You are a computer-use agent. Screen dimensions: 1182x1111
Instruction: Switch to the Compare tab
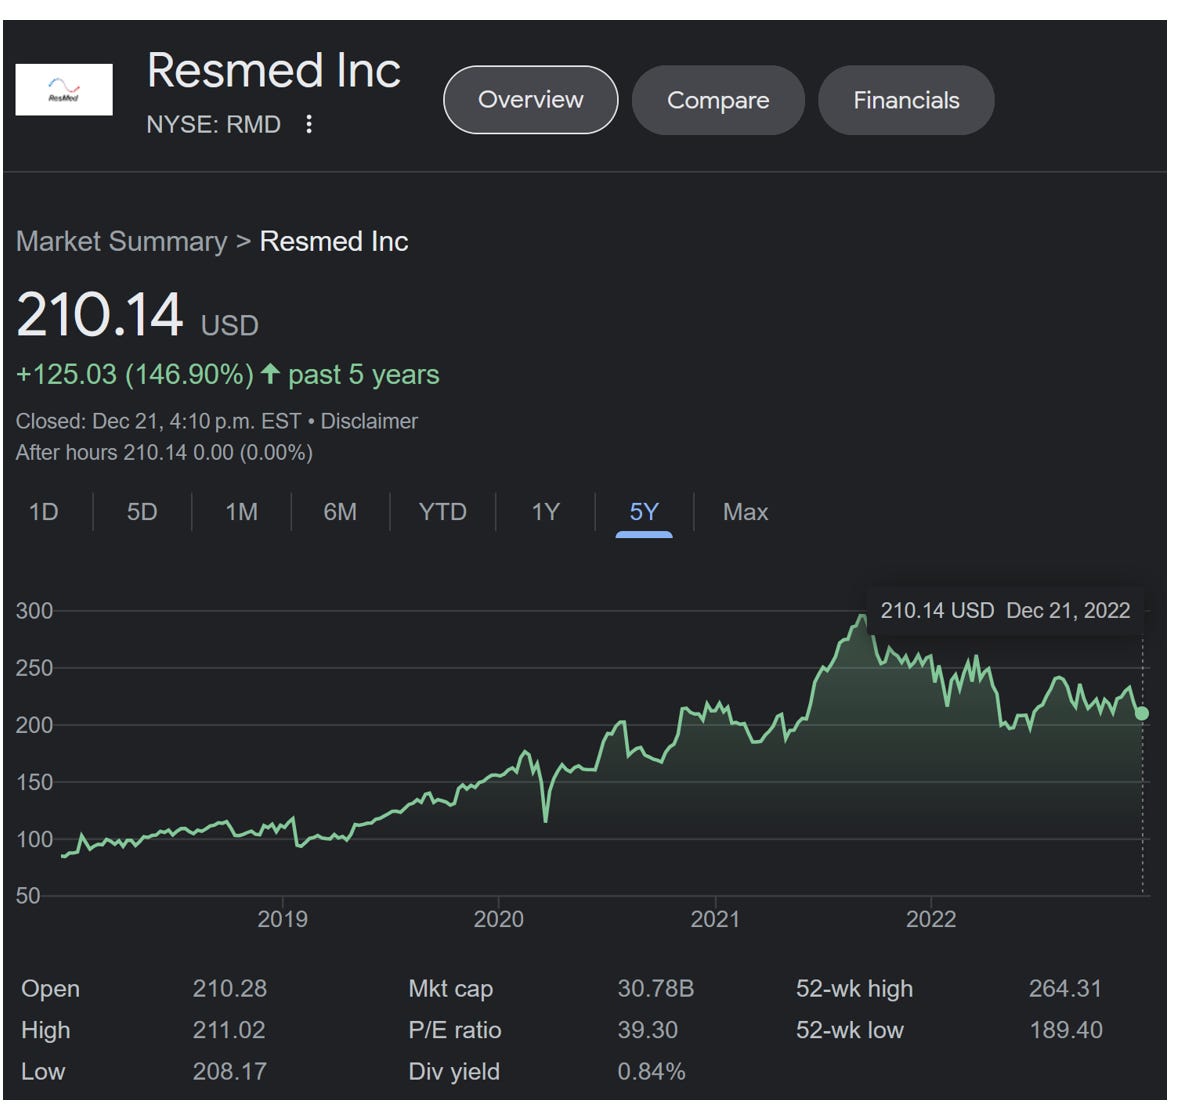718,100
